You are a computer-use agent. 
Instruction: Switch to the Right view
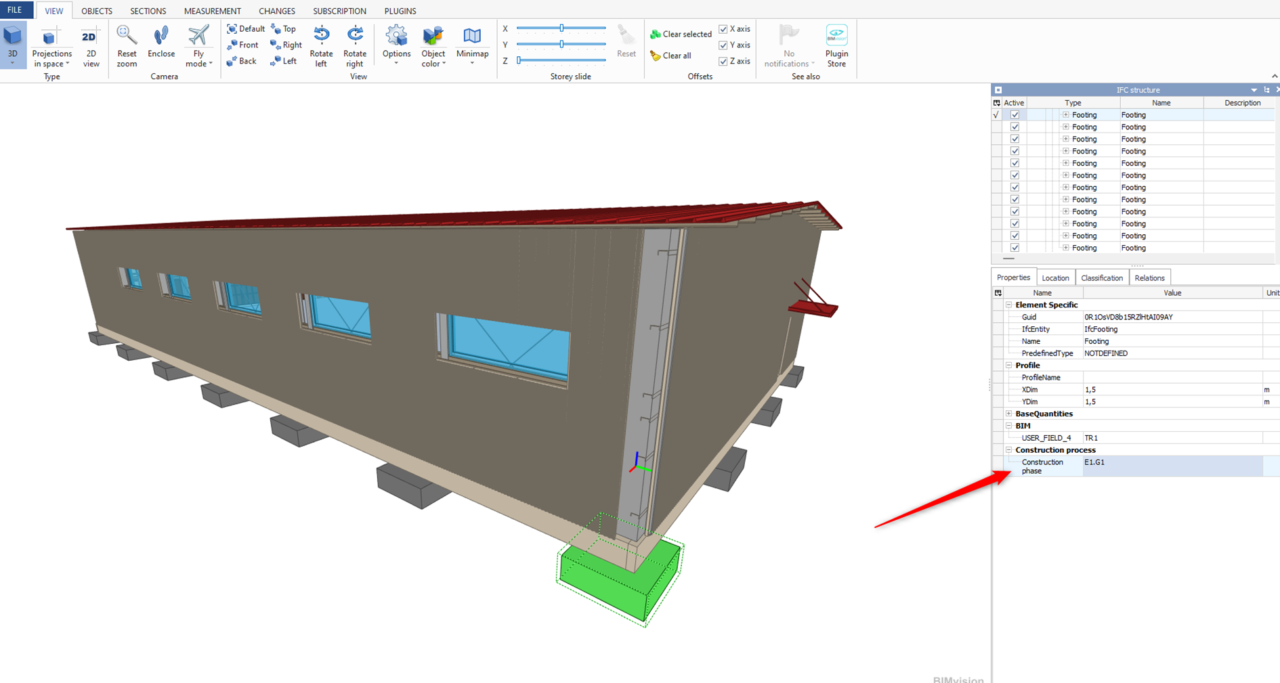tap(286, 45)
